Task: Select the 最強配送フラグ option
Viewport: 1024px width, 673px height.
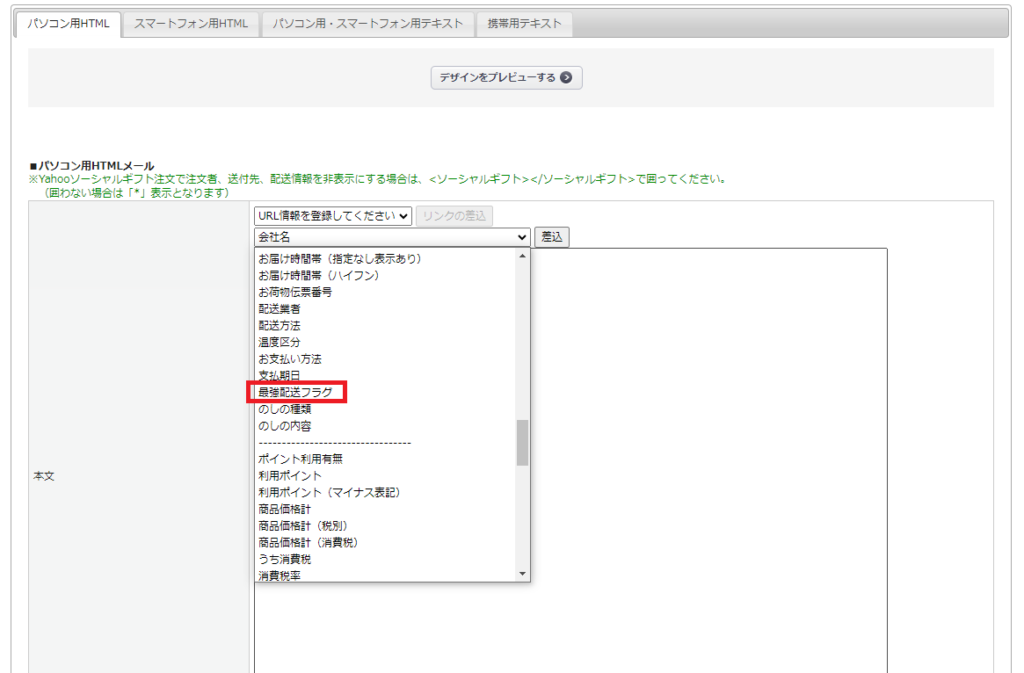Action: 386,392
